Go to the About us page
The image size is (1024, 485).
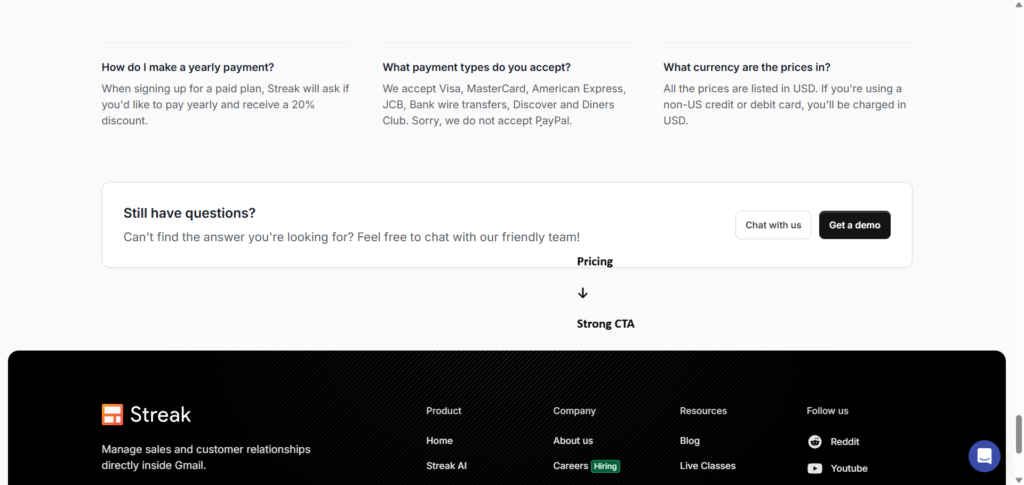pyautogui.click(x=573, y=441)
